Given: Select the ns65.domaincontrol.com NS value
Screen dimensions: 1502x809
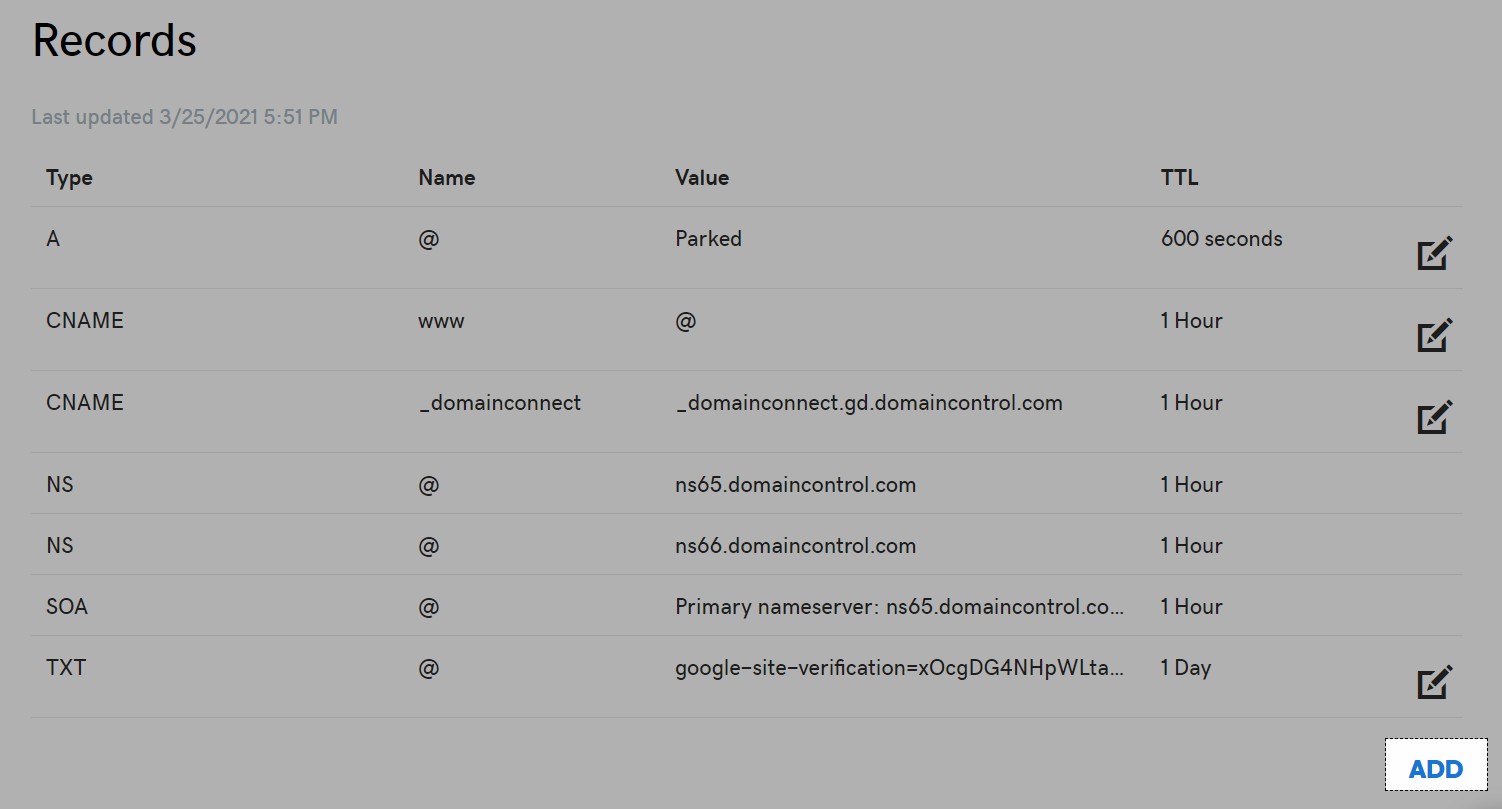Looking at the screenshot, I should [x=795, y=485].
